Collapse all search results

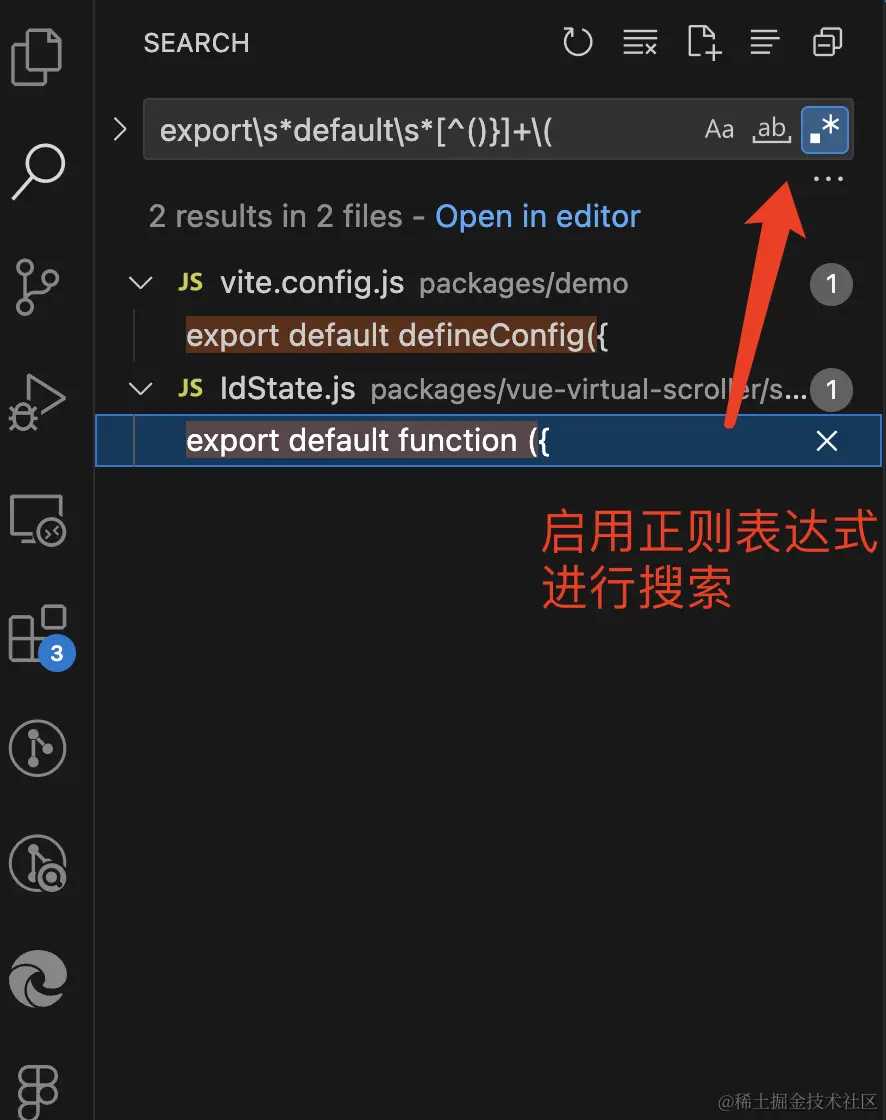tap(827, 42)
